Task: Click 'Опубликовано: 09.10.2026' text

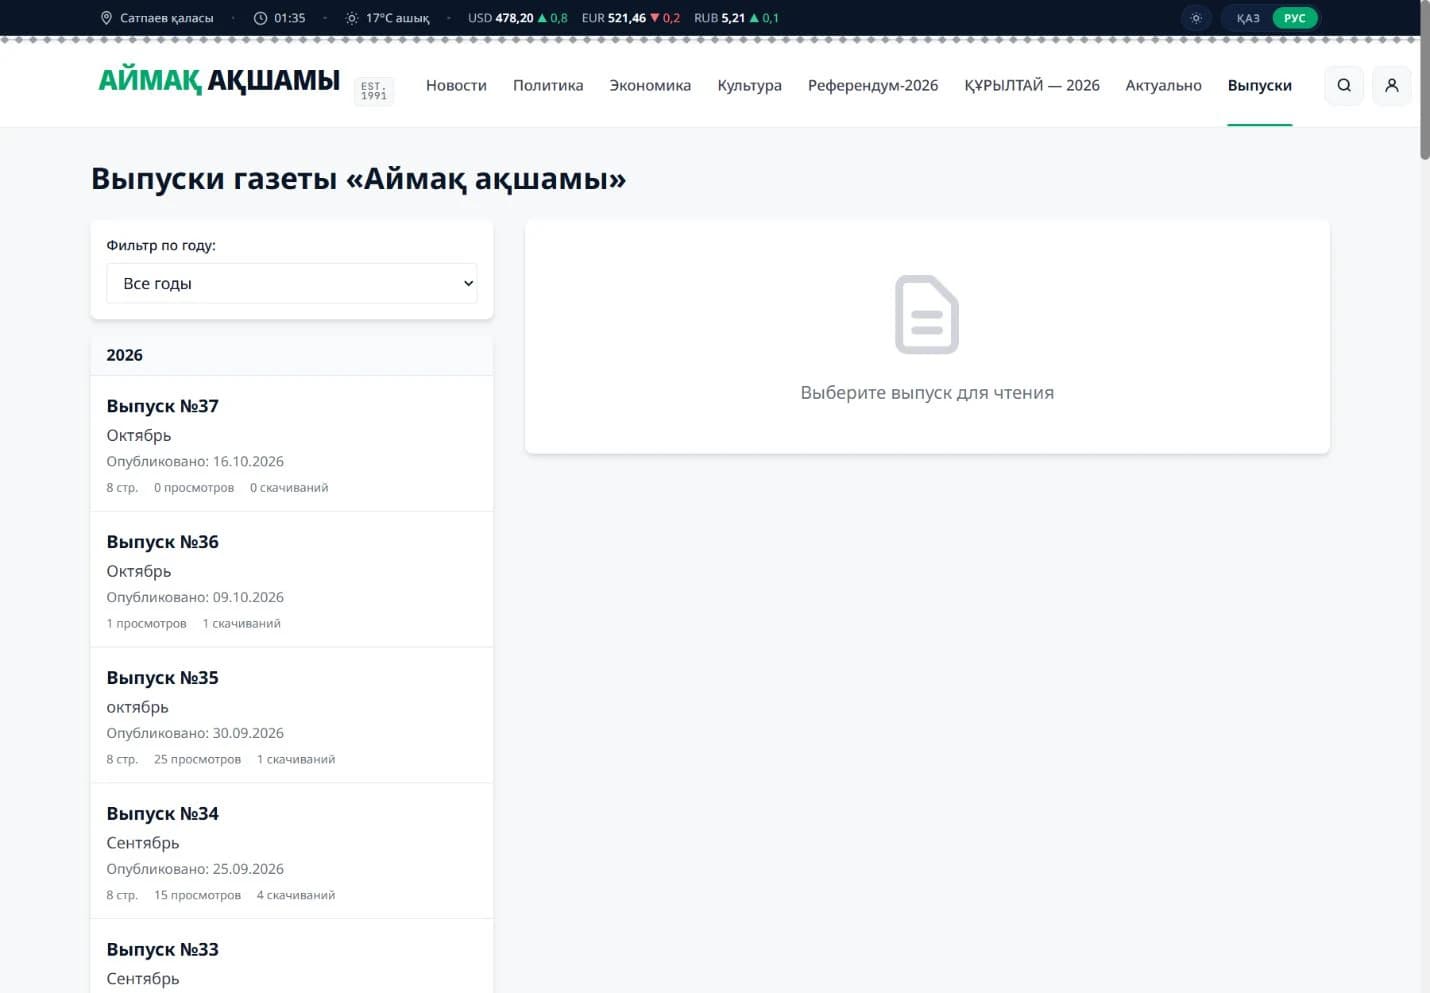Action: coord(195,597)
